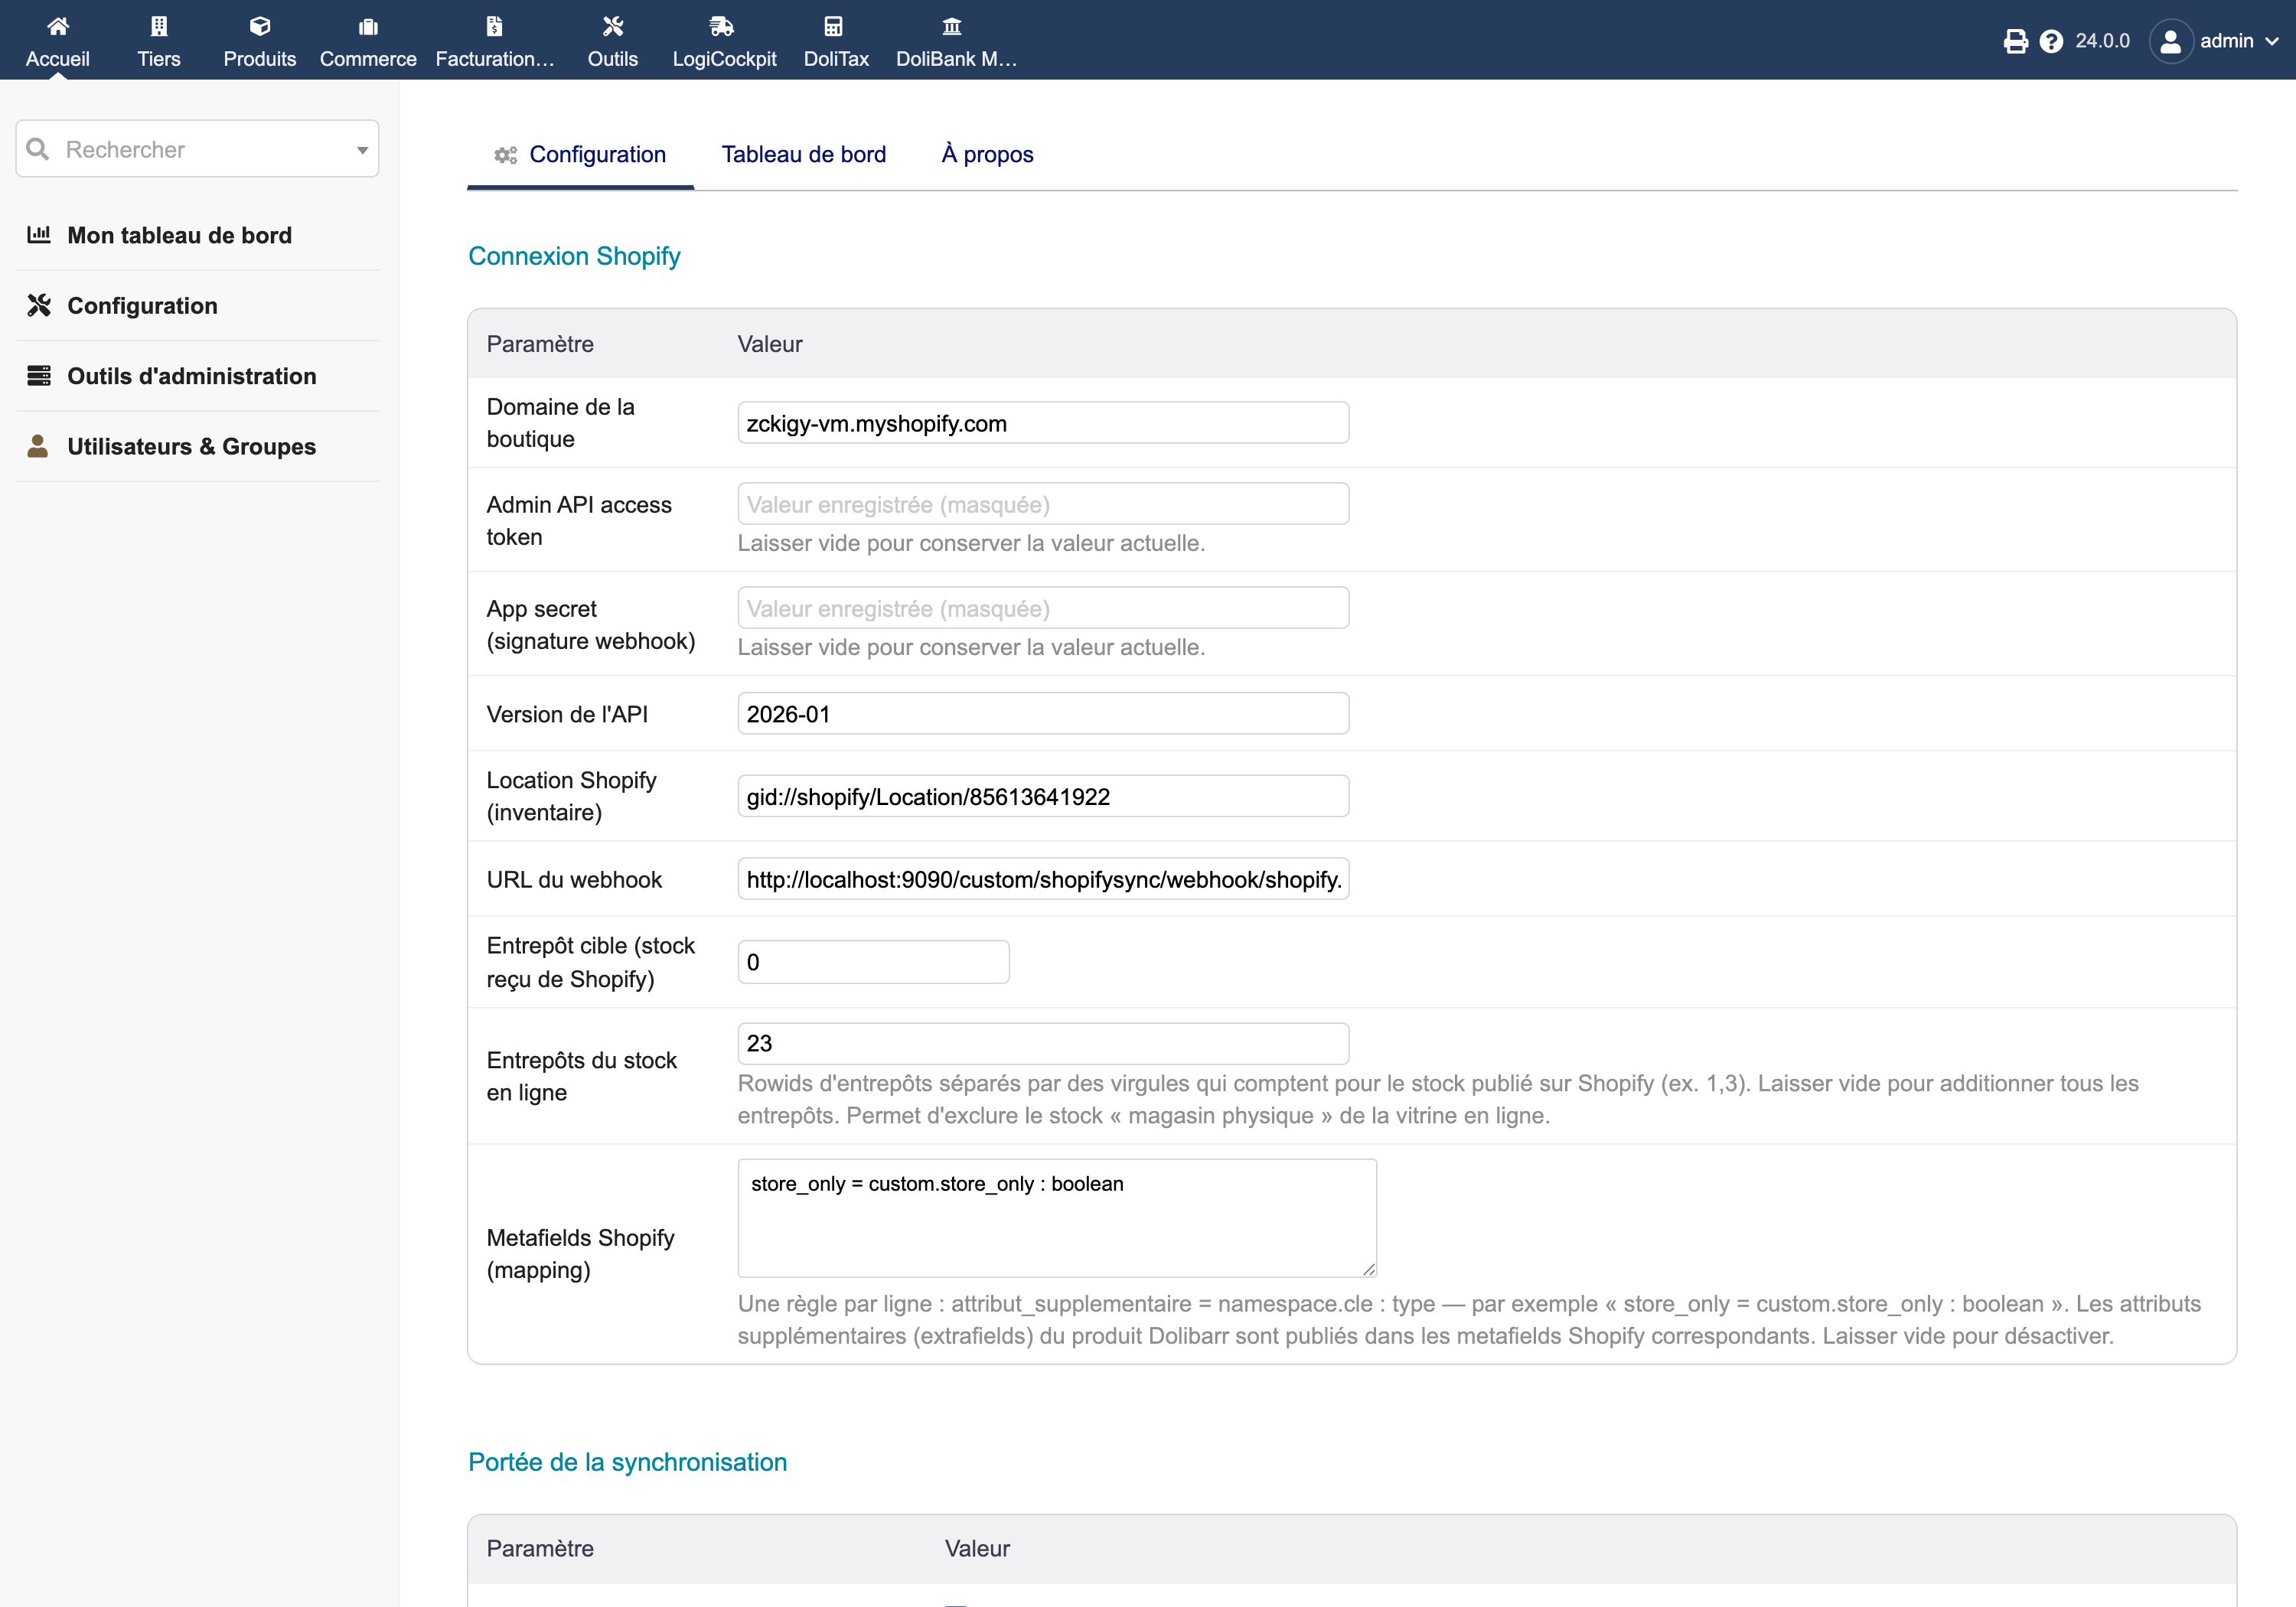Image resolution: width=2296 pixels, height=1607 pixels.
Task: Click the chart icon beside Mon tableau de bord
Action: 39,235
